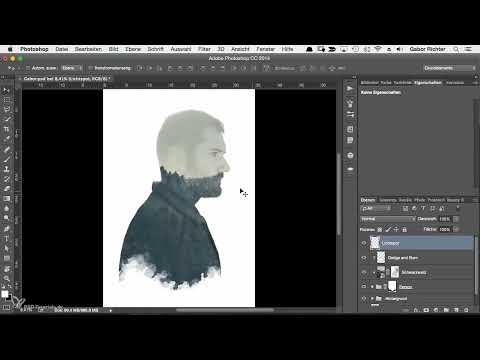Select the Move tool
480x360 pixels.
pyautogui.click(x=6, y=90)
